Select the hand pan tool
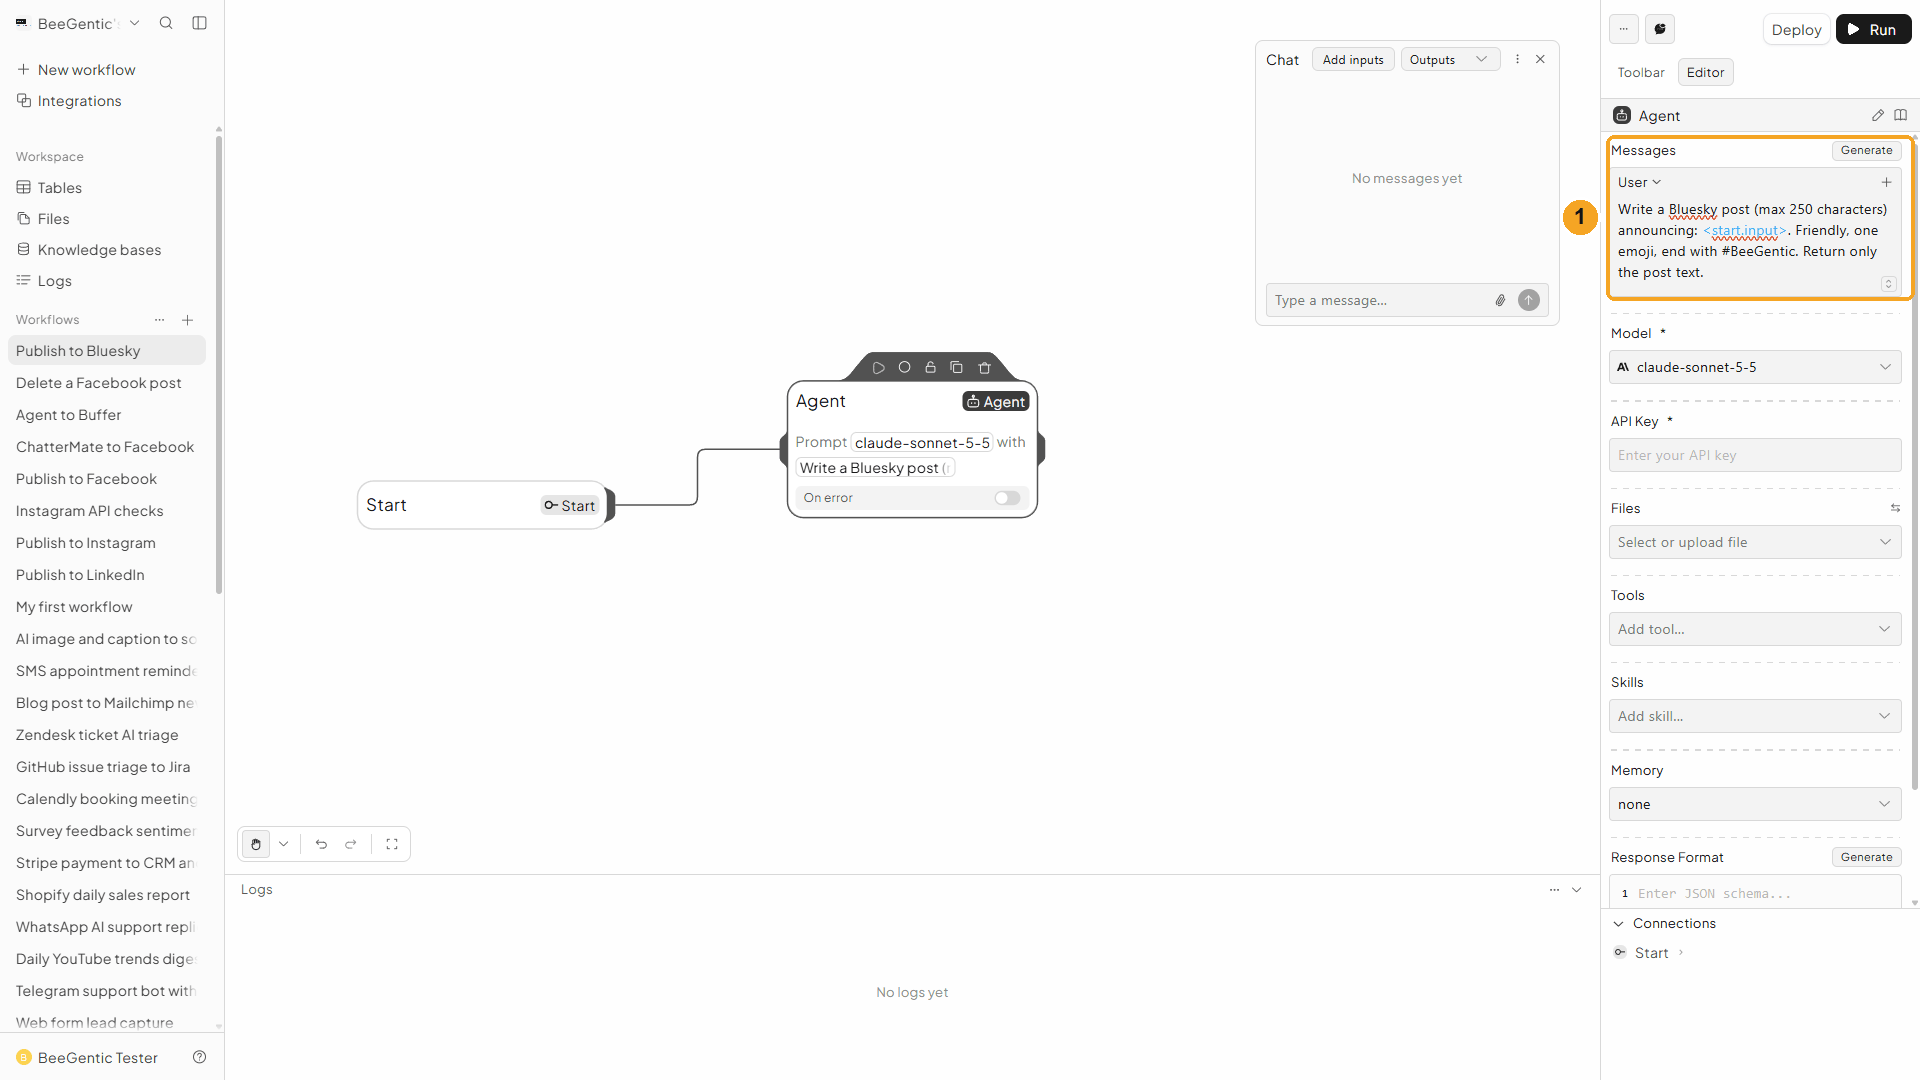 [256, 844]
